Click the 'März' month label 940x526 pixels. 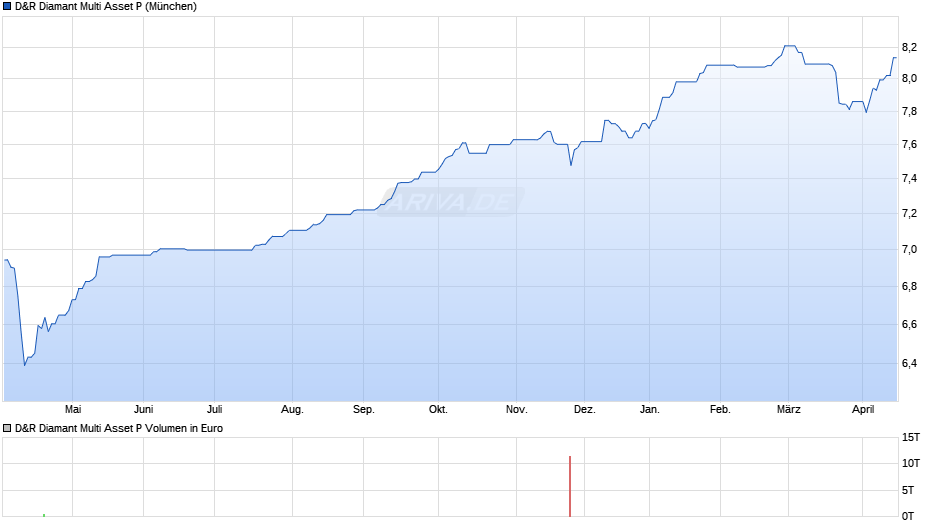point(789,409)
